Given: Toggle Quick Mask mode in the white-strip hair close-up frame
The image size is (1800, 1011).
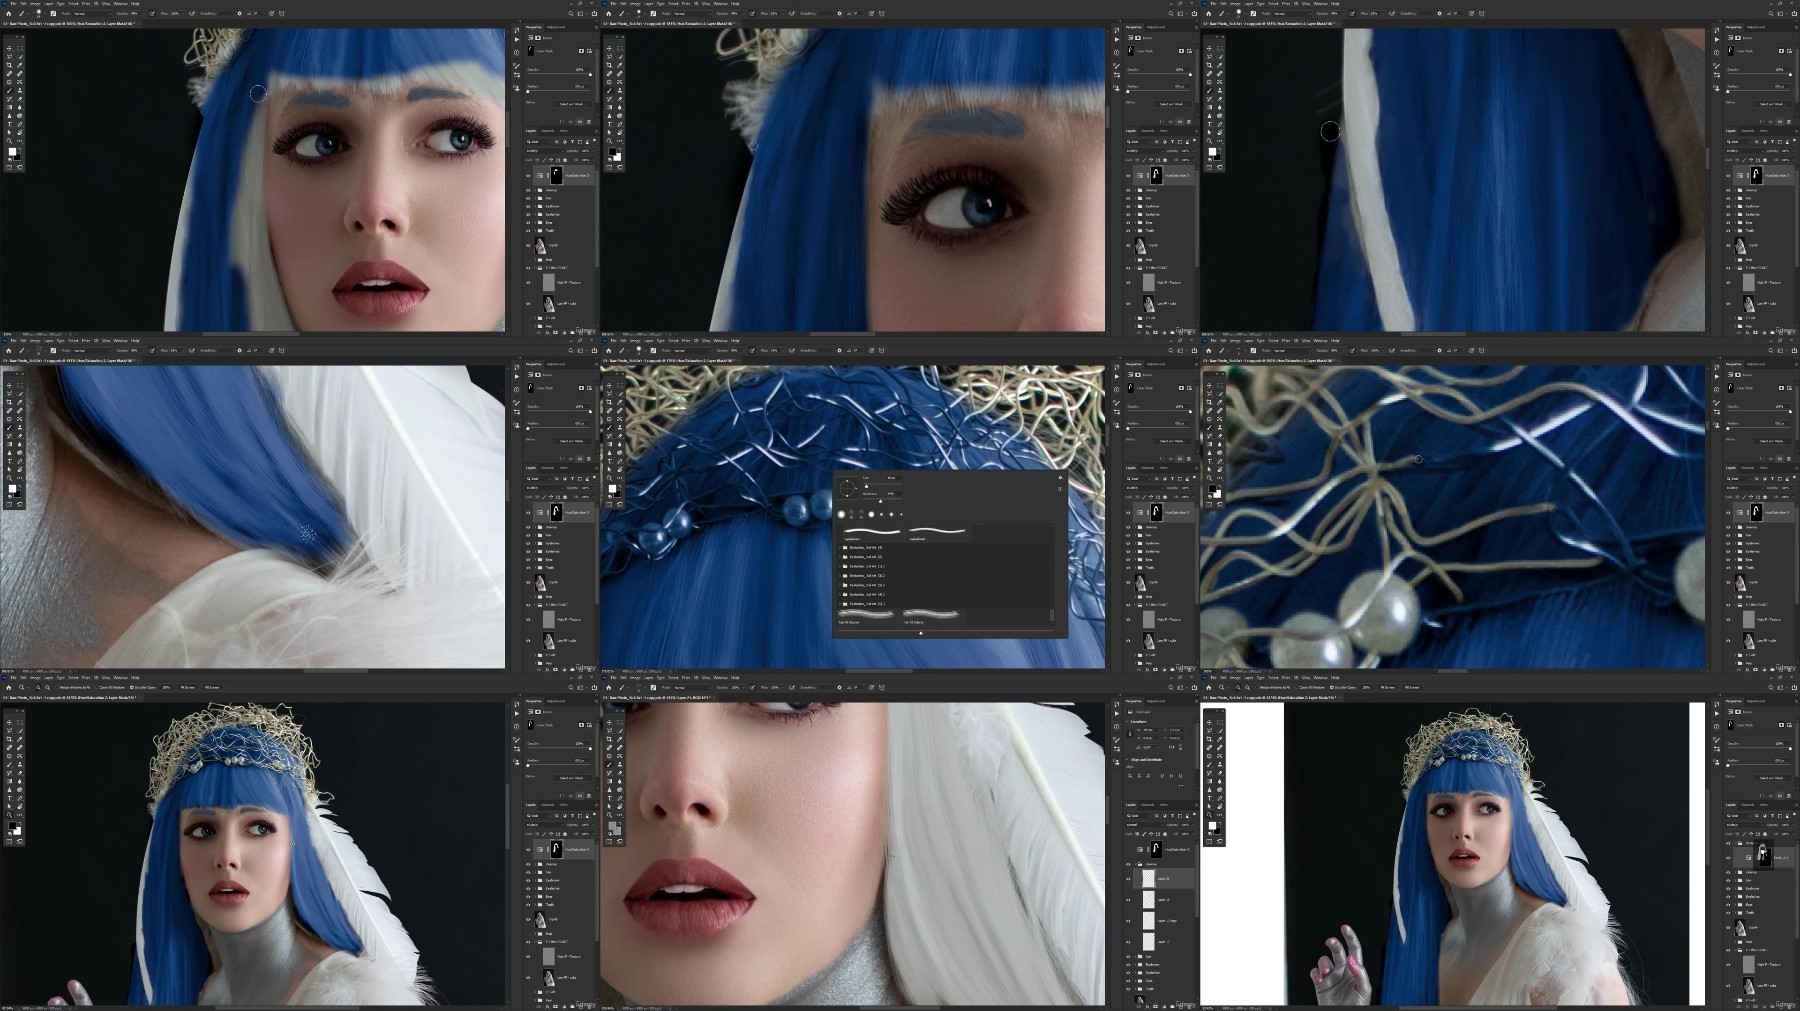Looking at the screenshot, I should coord(1209,167).
